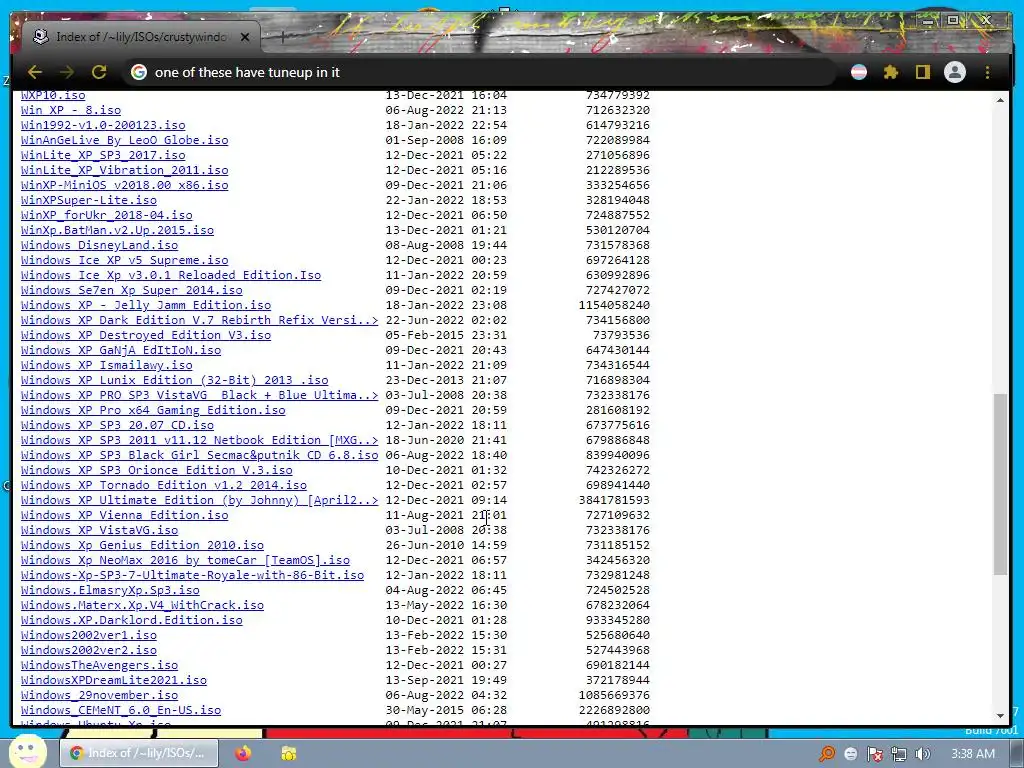The width and height of the screenshot is (1024, 768).
Task: Close the Index of /~lily/ISOs tab
Action: coord(245,37)
